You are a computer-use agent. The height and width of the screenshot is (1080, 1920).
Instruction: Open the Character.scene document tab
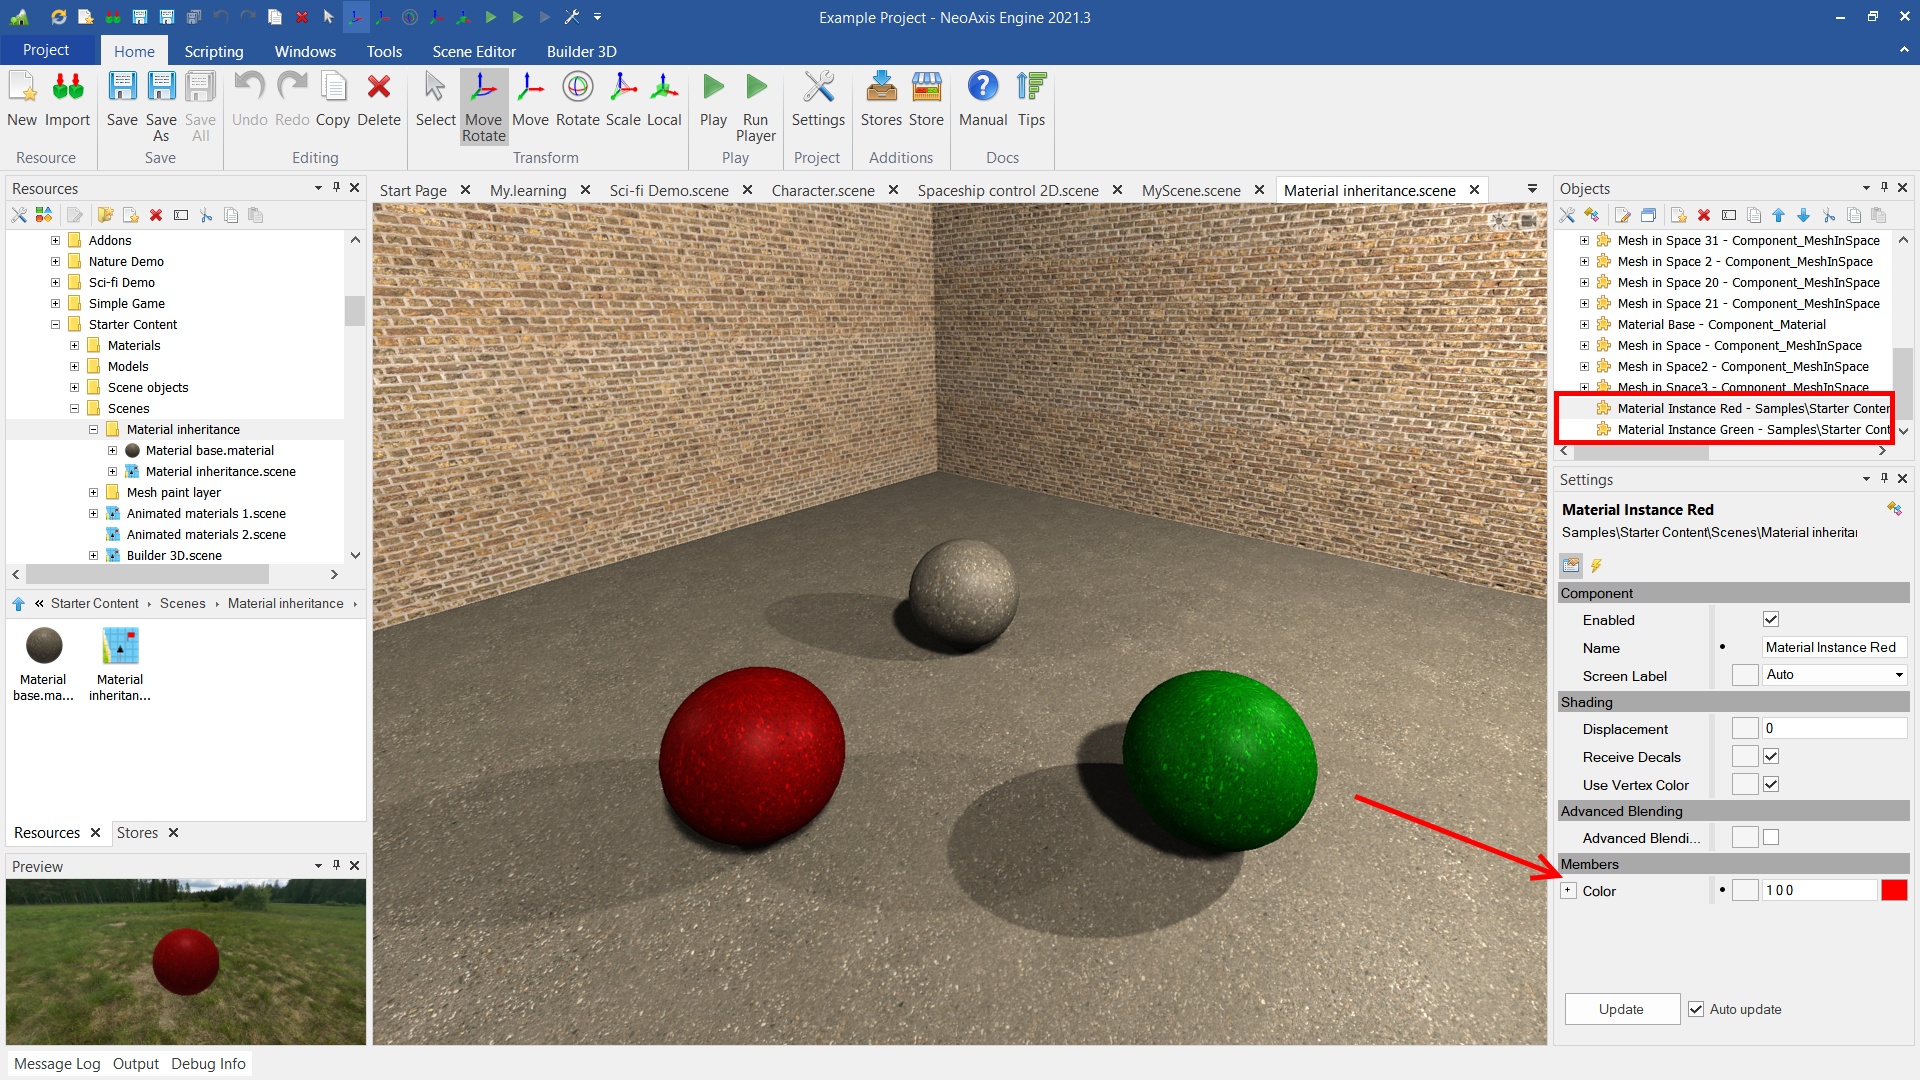click(x=822, y=190)
